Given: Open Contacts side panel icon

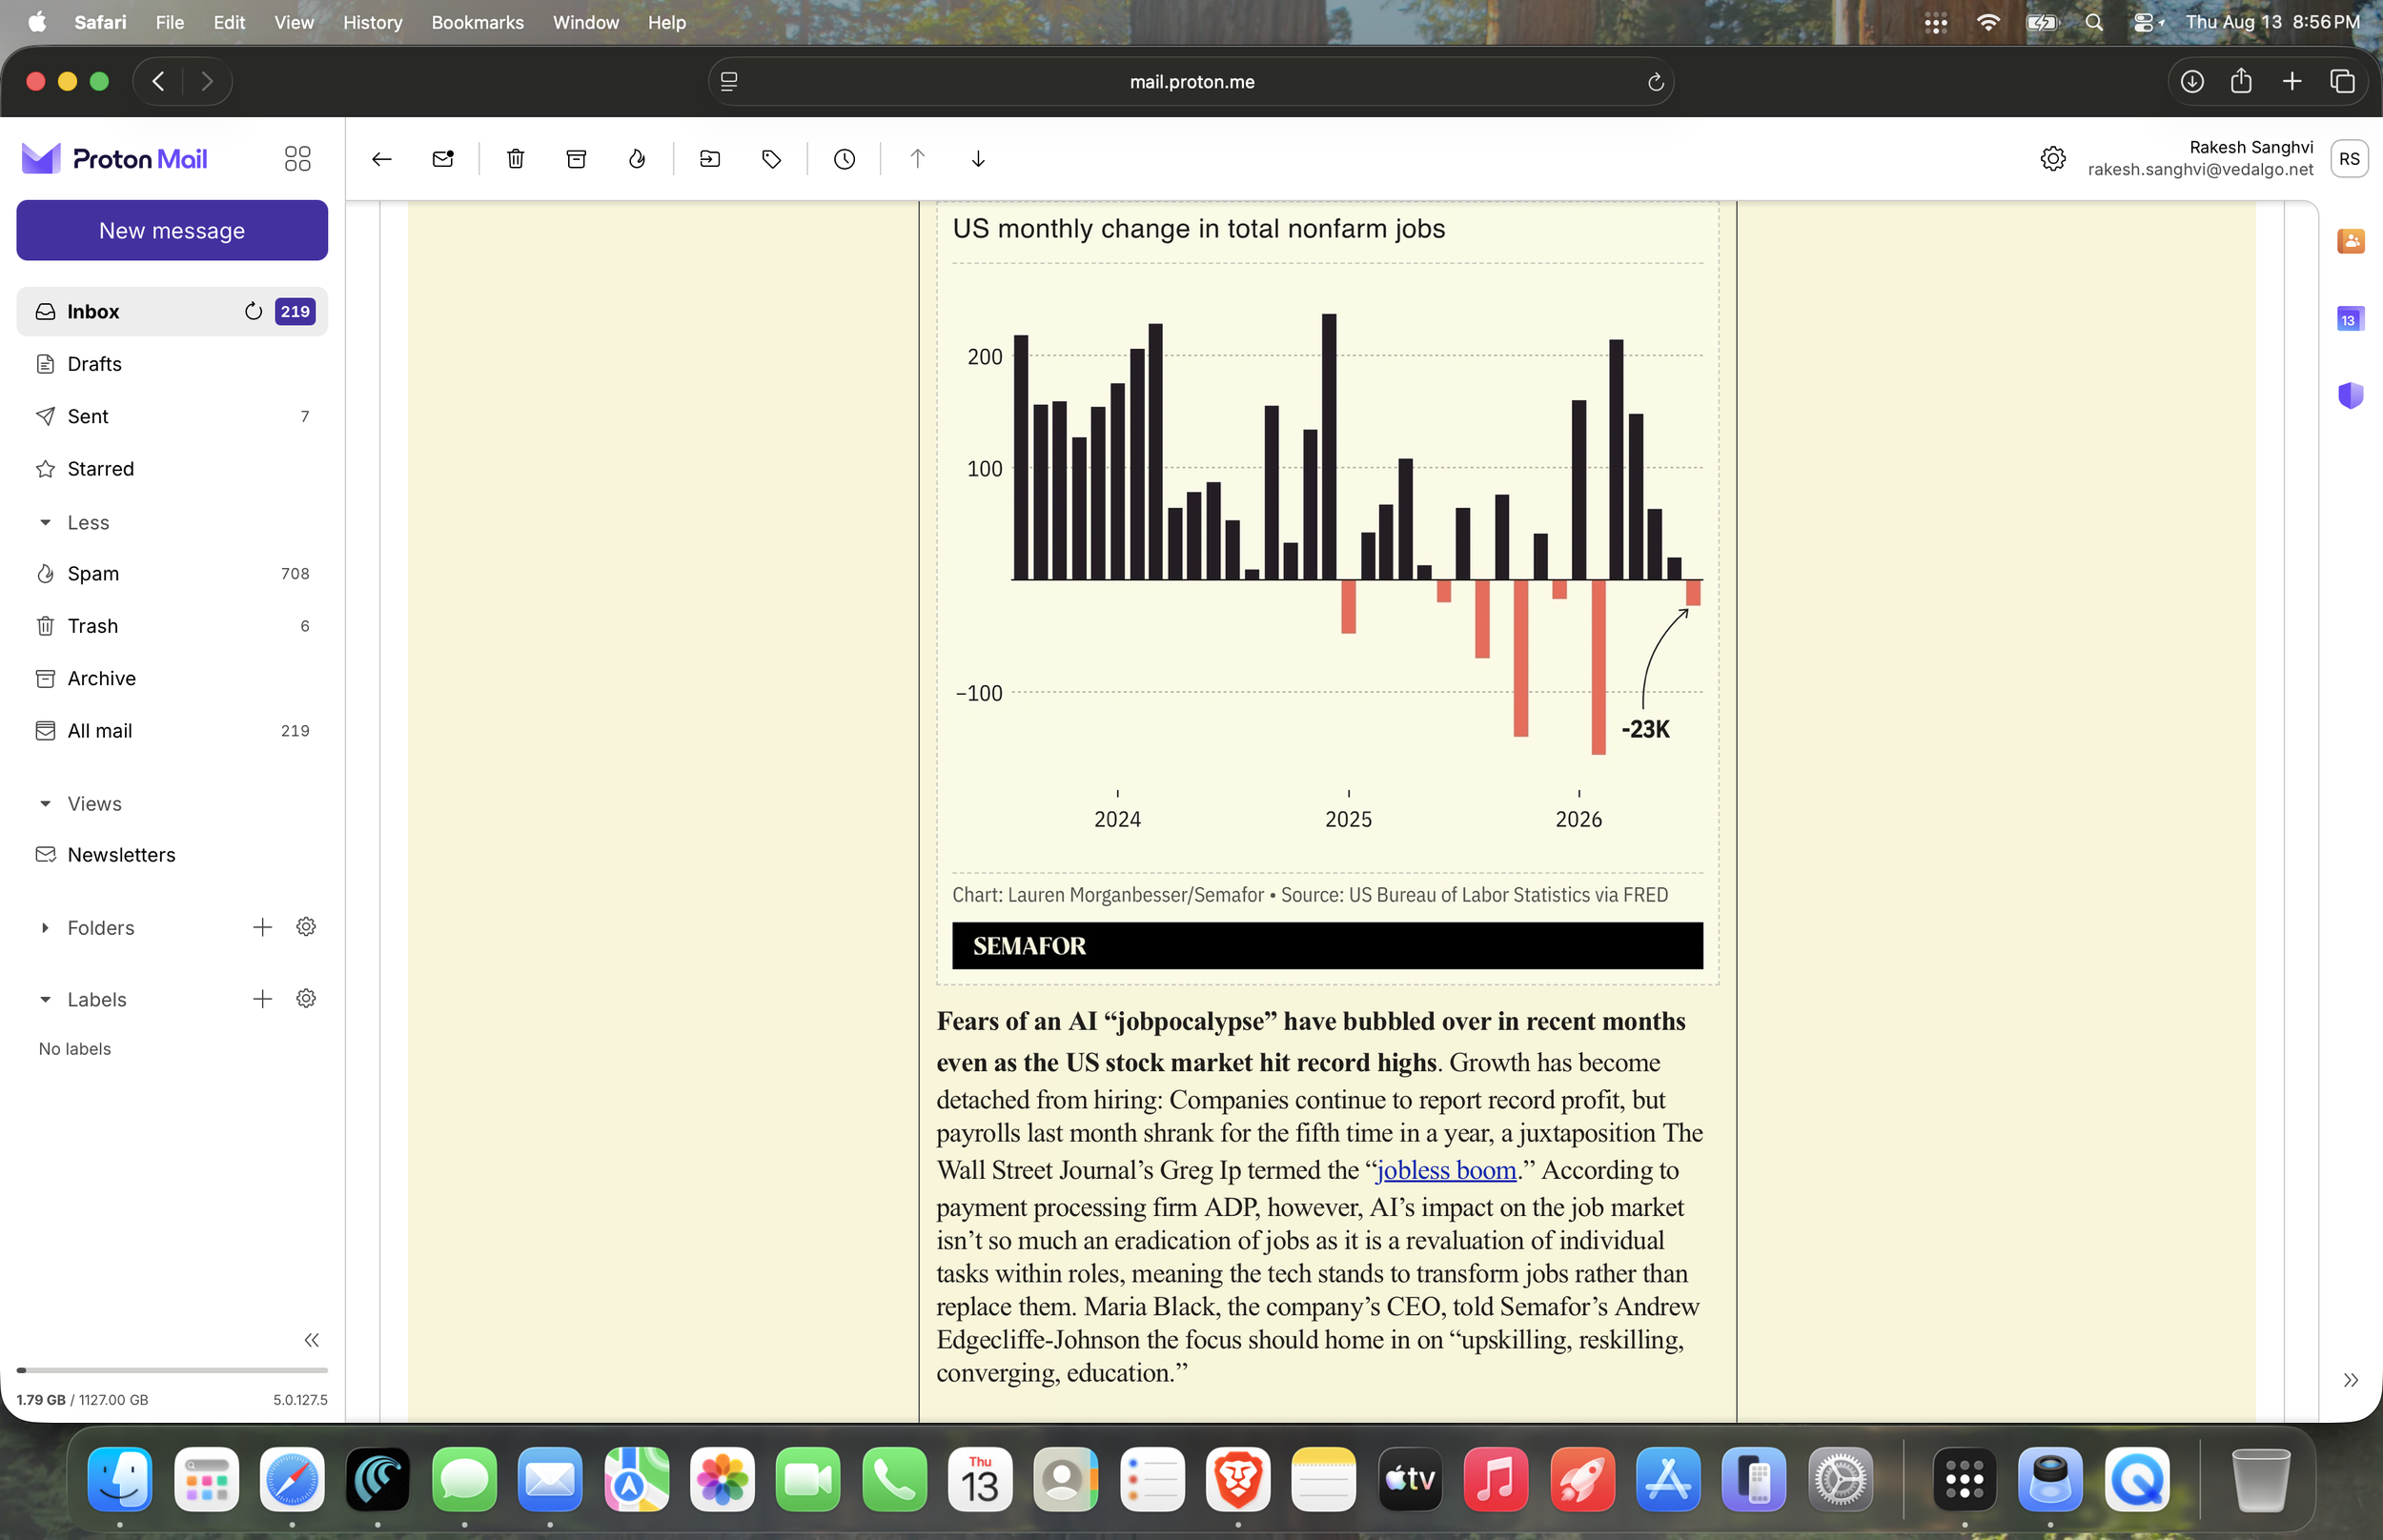Looking at the screenshot, I should pyautogui.click(x=2350, y=241).
